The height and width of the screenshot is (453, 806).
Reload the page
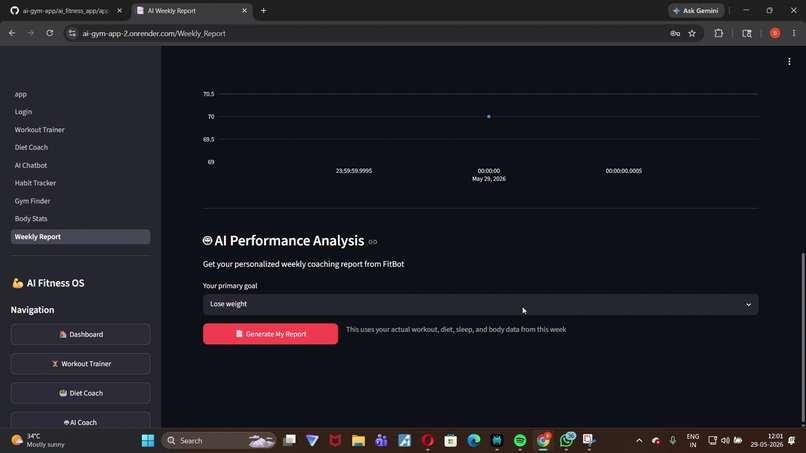coord(49,33)
